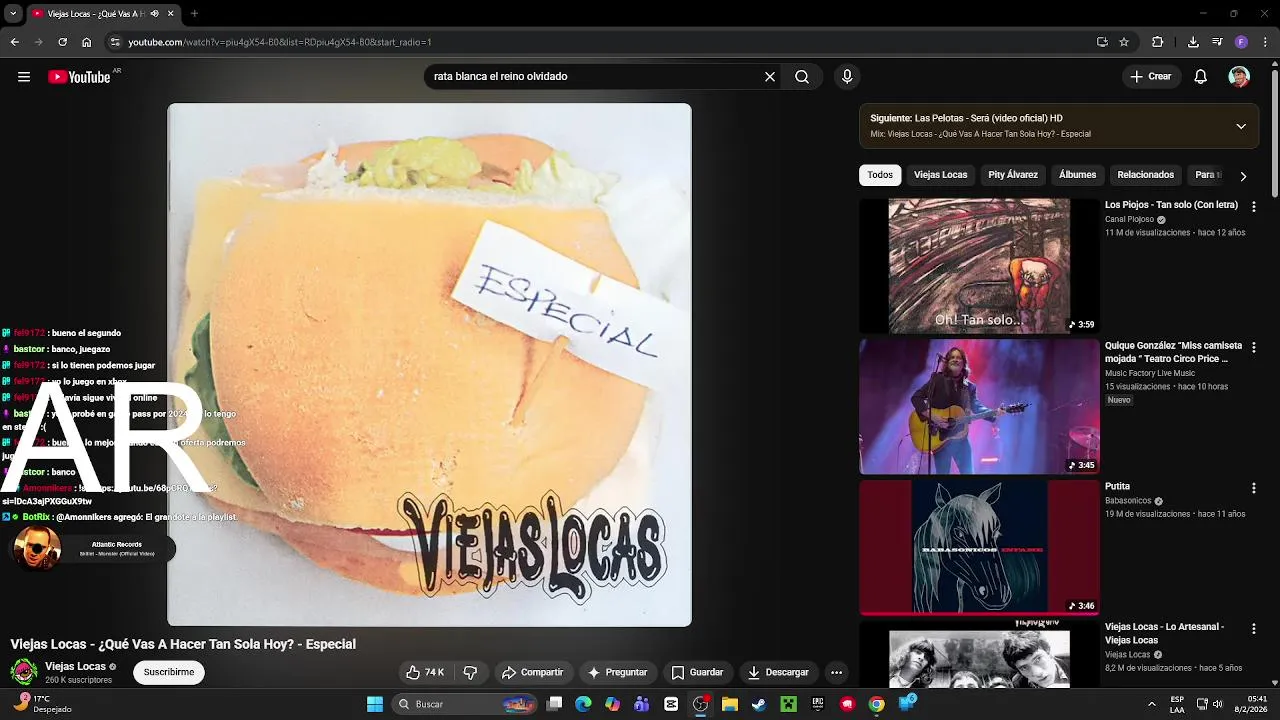This screenshot has height=720, width=1280.
Task: Mute the tab via the audio icon
Action: [x=154, y=14]
